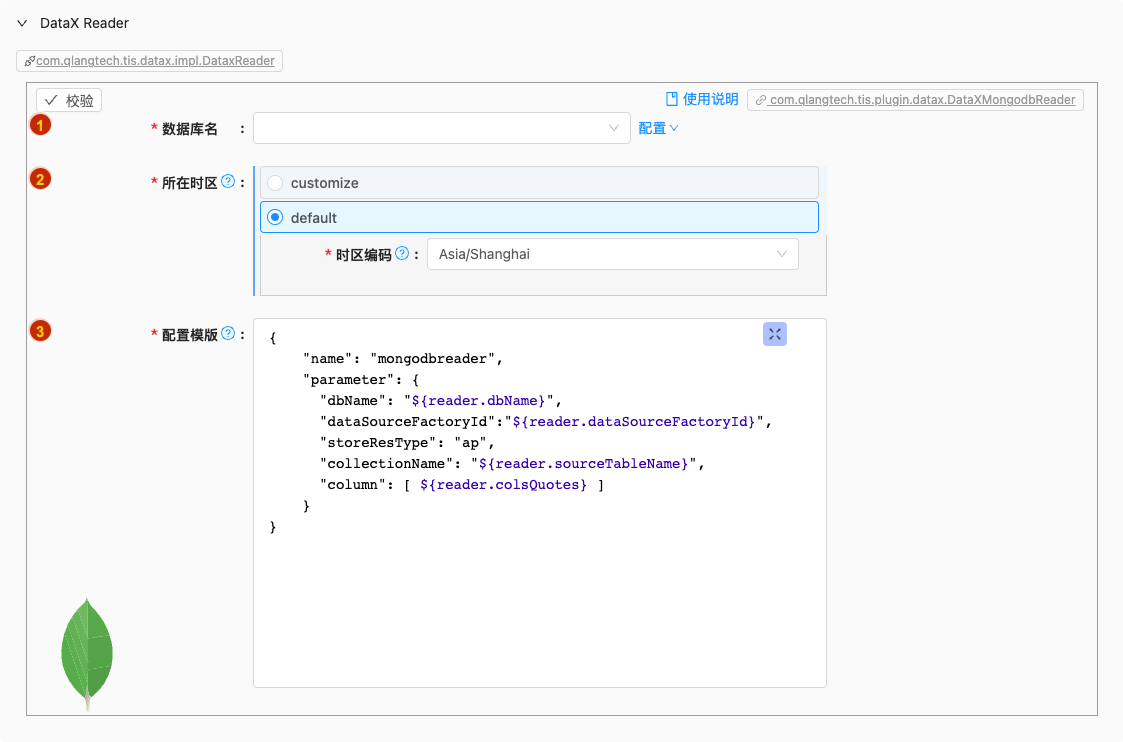Select the customize timezone radio option
This screenshot has height=742, width=1123.
point(275,183)
